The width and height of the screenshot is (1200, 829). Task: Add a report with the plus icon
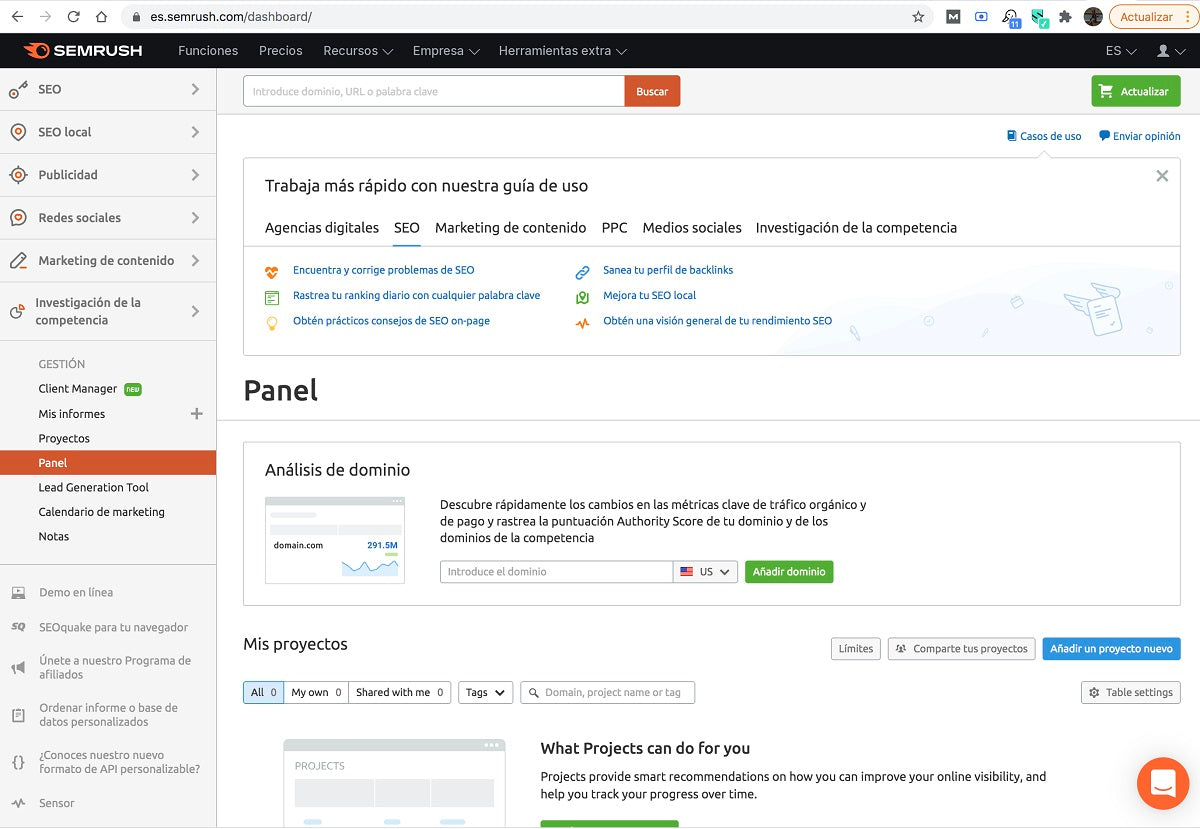196,414
